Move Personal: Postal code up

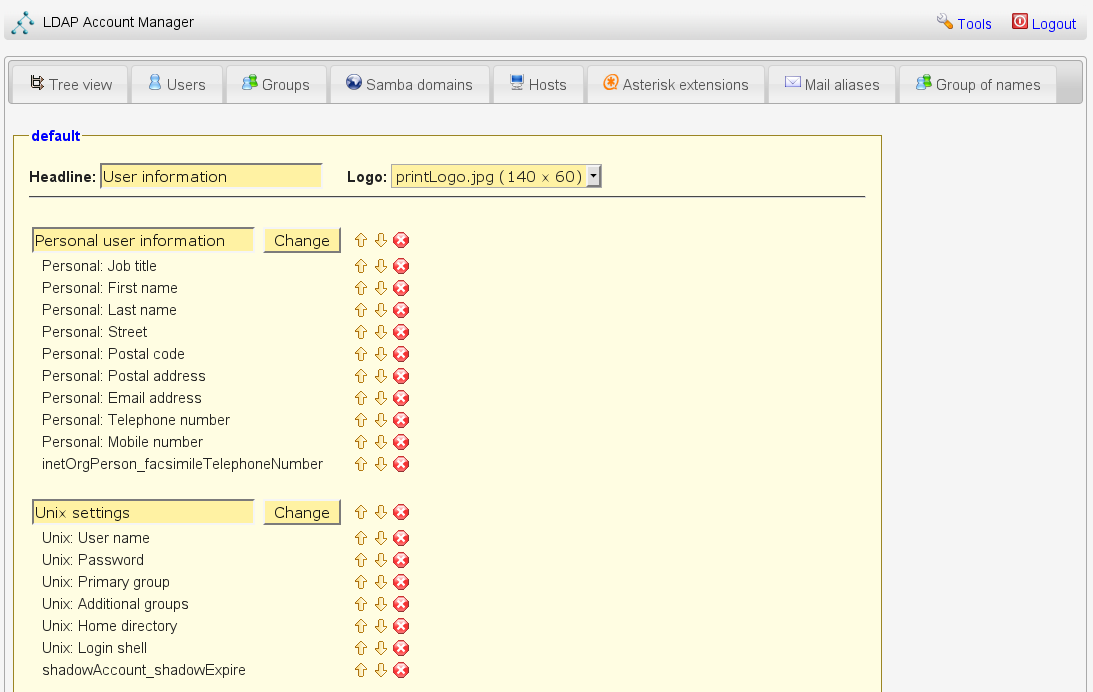tap(360, 354)
